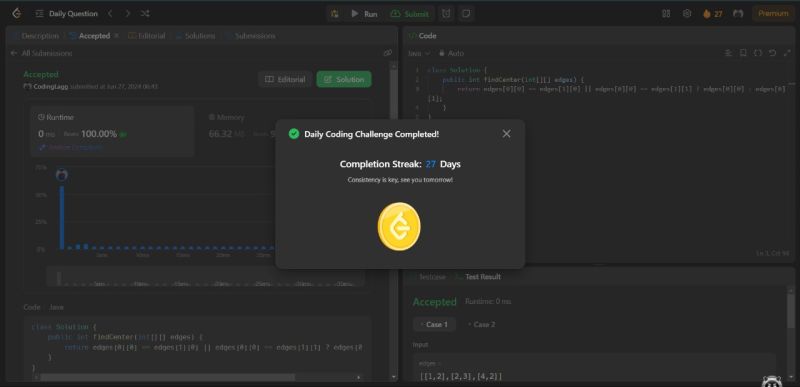Click the braces icon in editor toolbar
The width and height of the screenshot is (800, 387).
click(x=758, y=53)
